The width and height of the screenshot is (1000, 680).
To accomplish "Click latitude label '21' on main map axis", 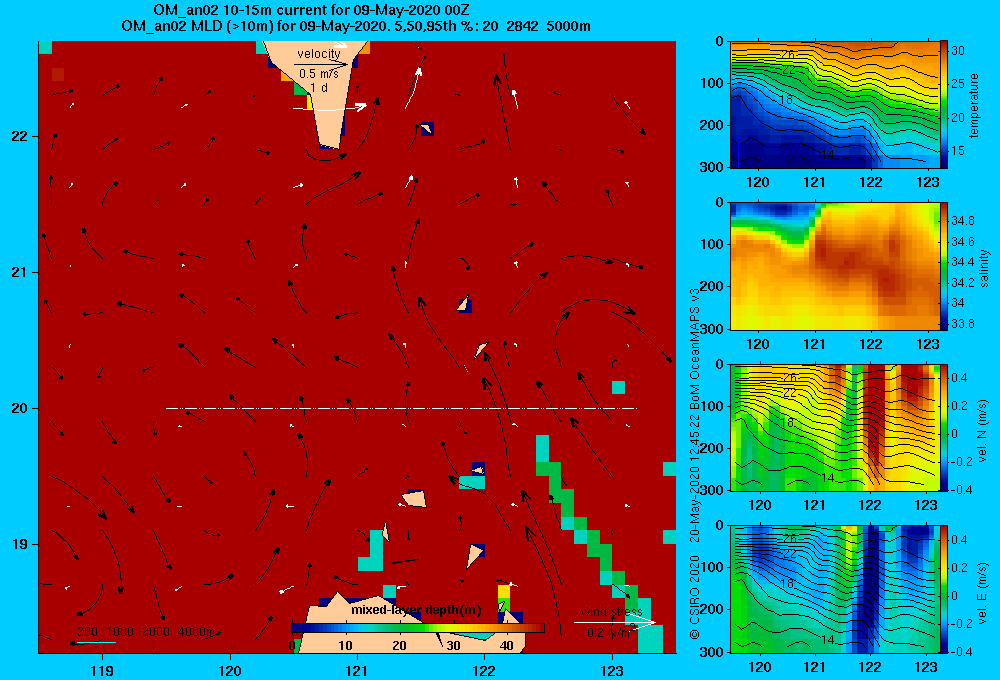I will [x=19, y=272].
